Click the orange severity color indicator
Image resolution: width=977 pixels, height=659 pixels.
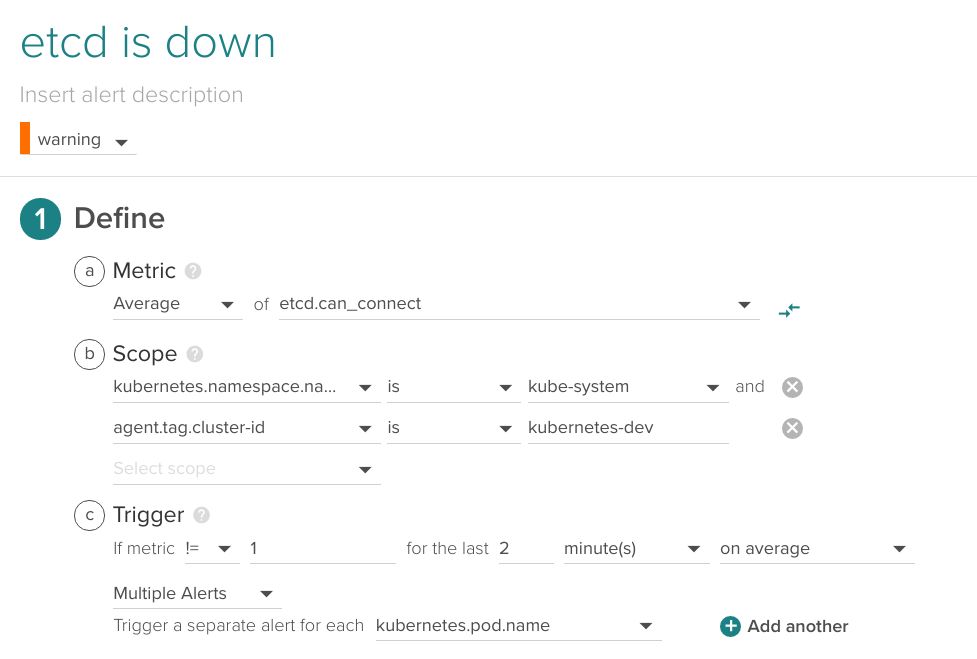pos(25,139)
